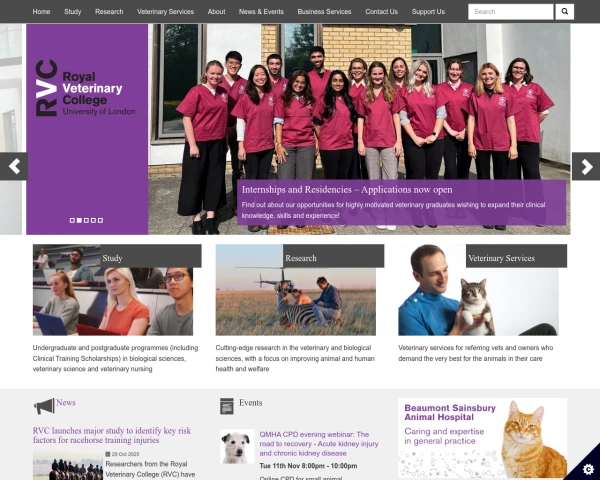Open the Support Us menu item
The width and height of the screenshot is (600, 480).
[428, 11]
